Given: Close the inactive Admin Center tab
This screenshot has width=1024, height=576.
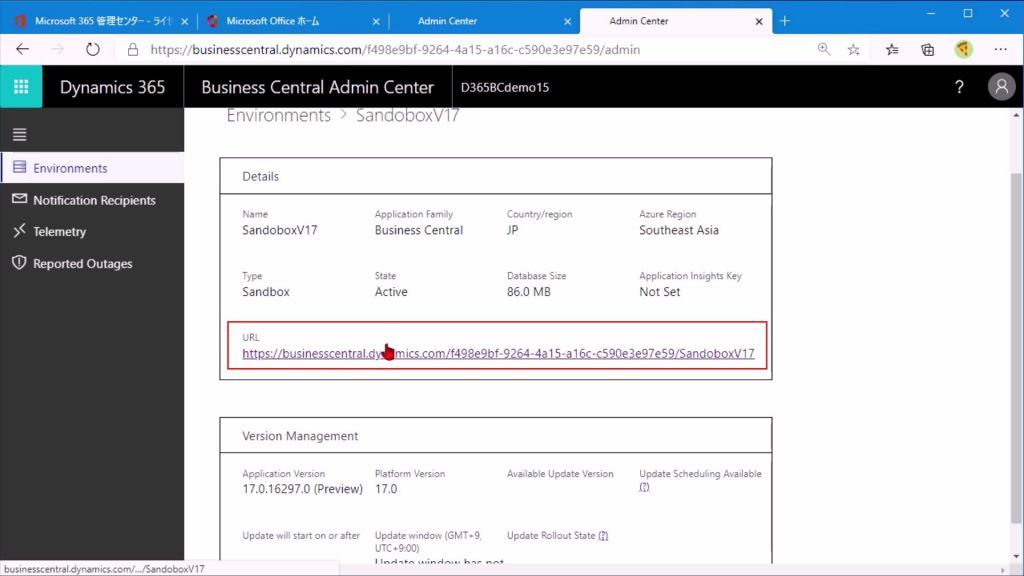Looking at the screenshot, I should pos(568,22).
